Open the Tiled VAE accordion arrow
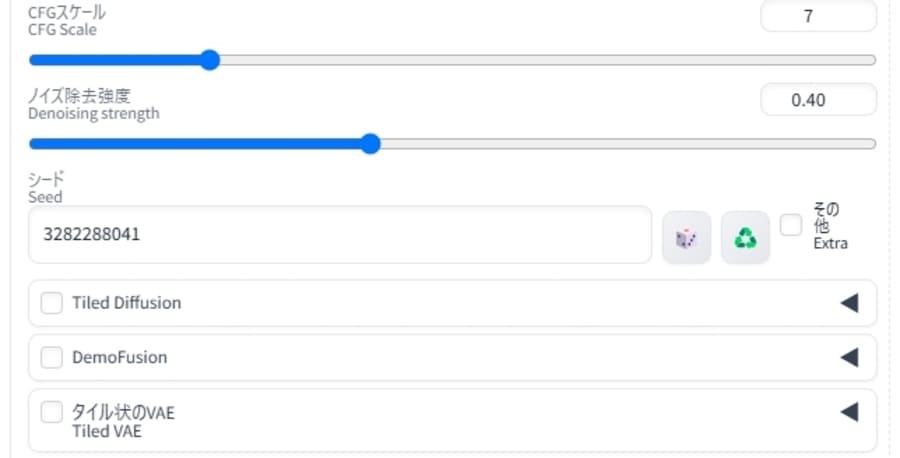Viewport: 900px width, 458px height. (x=849, y=412)
